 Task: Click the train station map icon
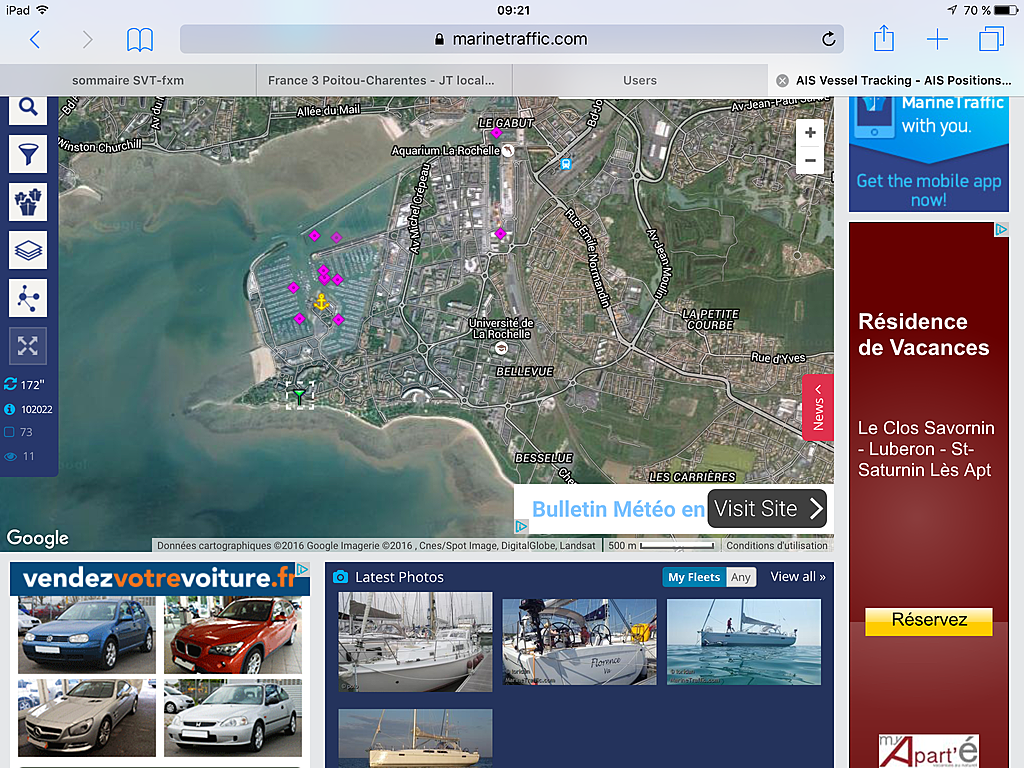566,164
